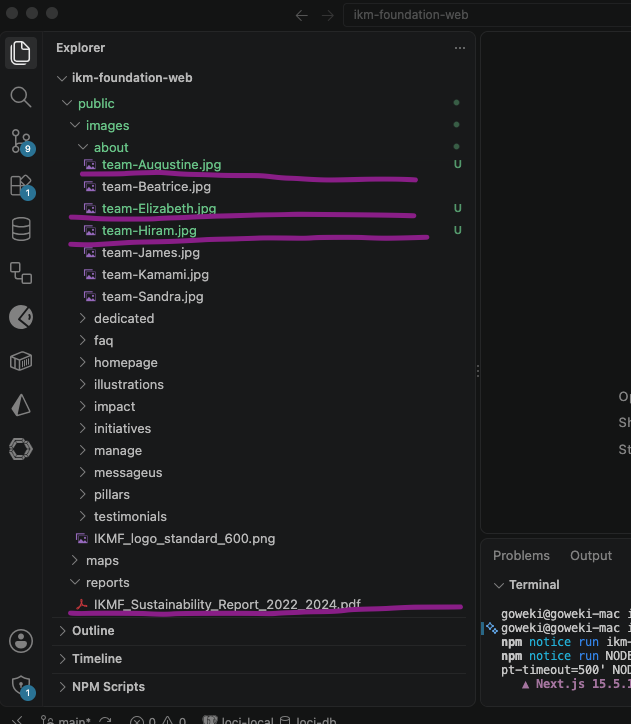This screenshot has height=724, width=631.
Task: Click the sparkle icon beside terminal prompt
Action: [492, 628]
